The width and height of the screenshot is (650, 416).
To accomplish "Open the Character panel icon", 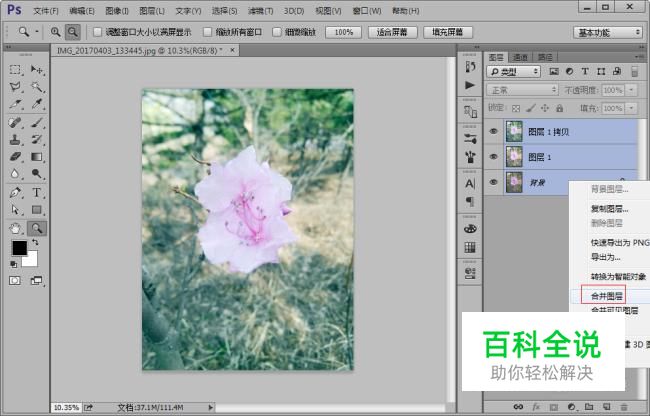I will pyautogui.click(x=470, y=183).
